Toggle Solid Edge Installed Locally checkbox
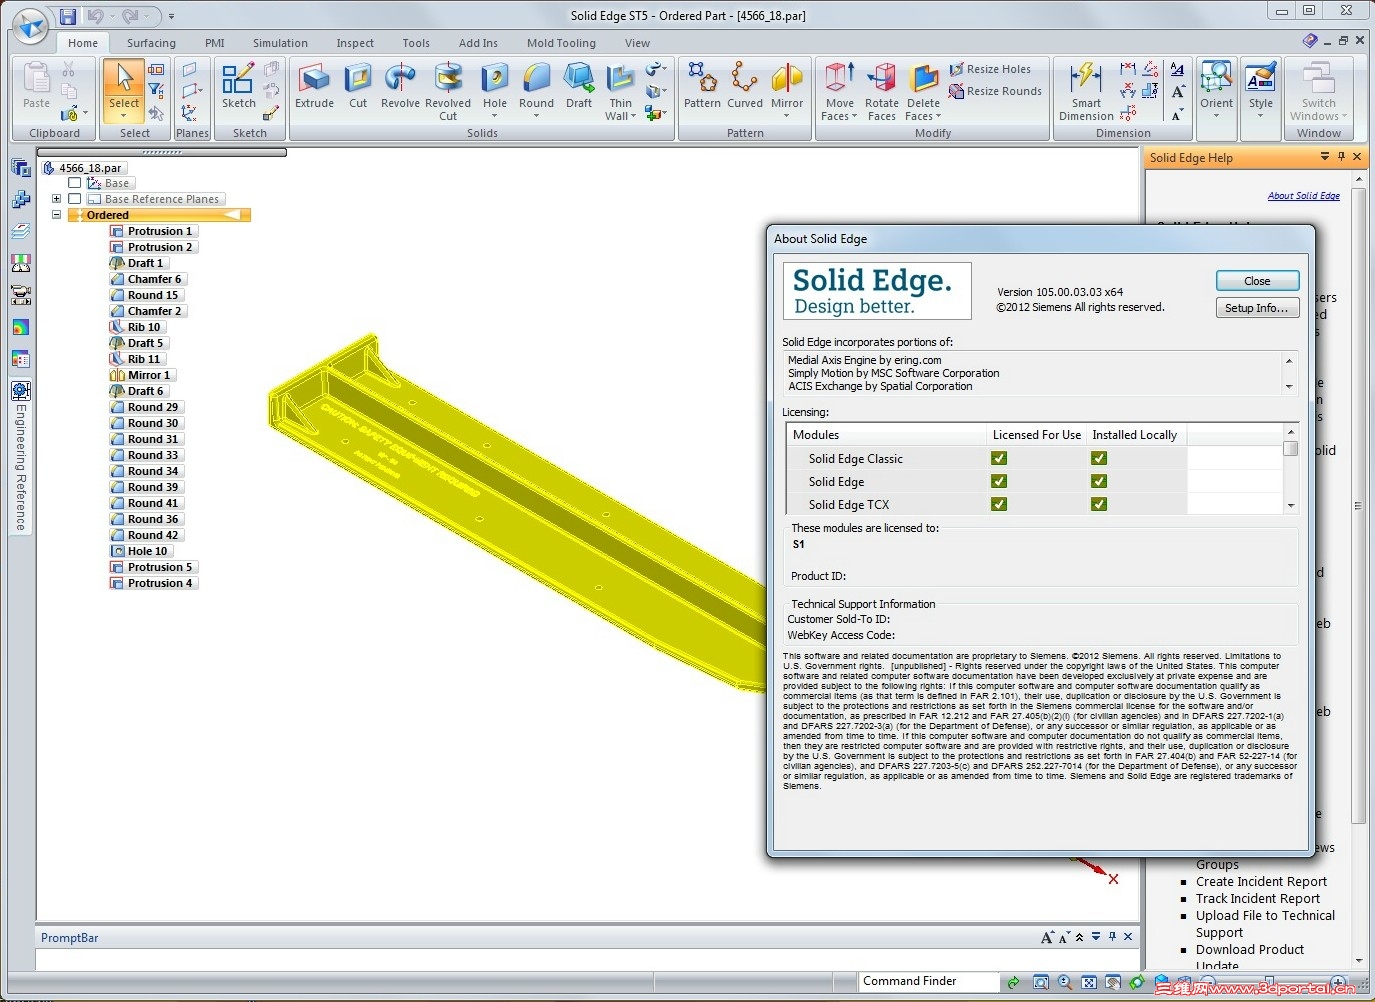Viewport: 1375px width, 1002px height. (x=1098, y=481)
